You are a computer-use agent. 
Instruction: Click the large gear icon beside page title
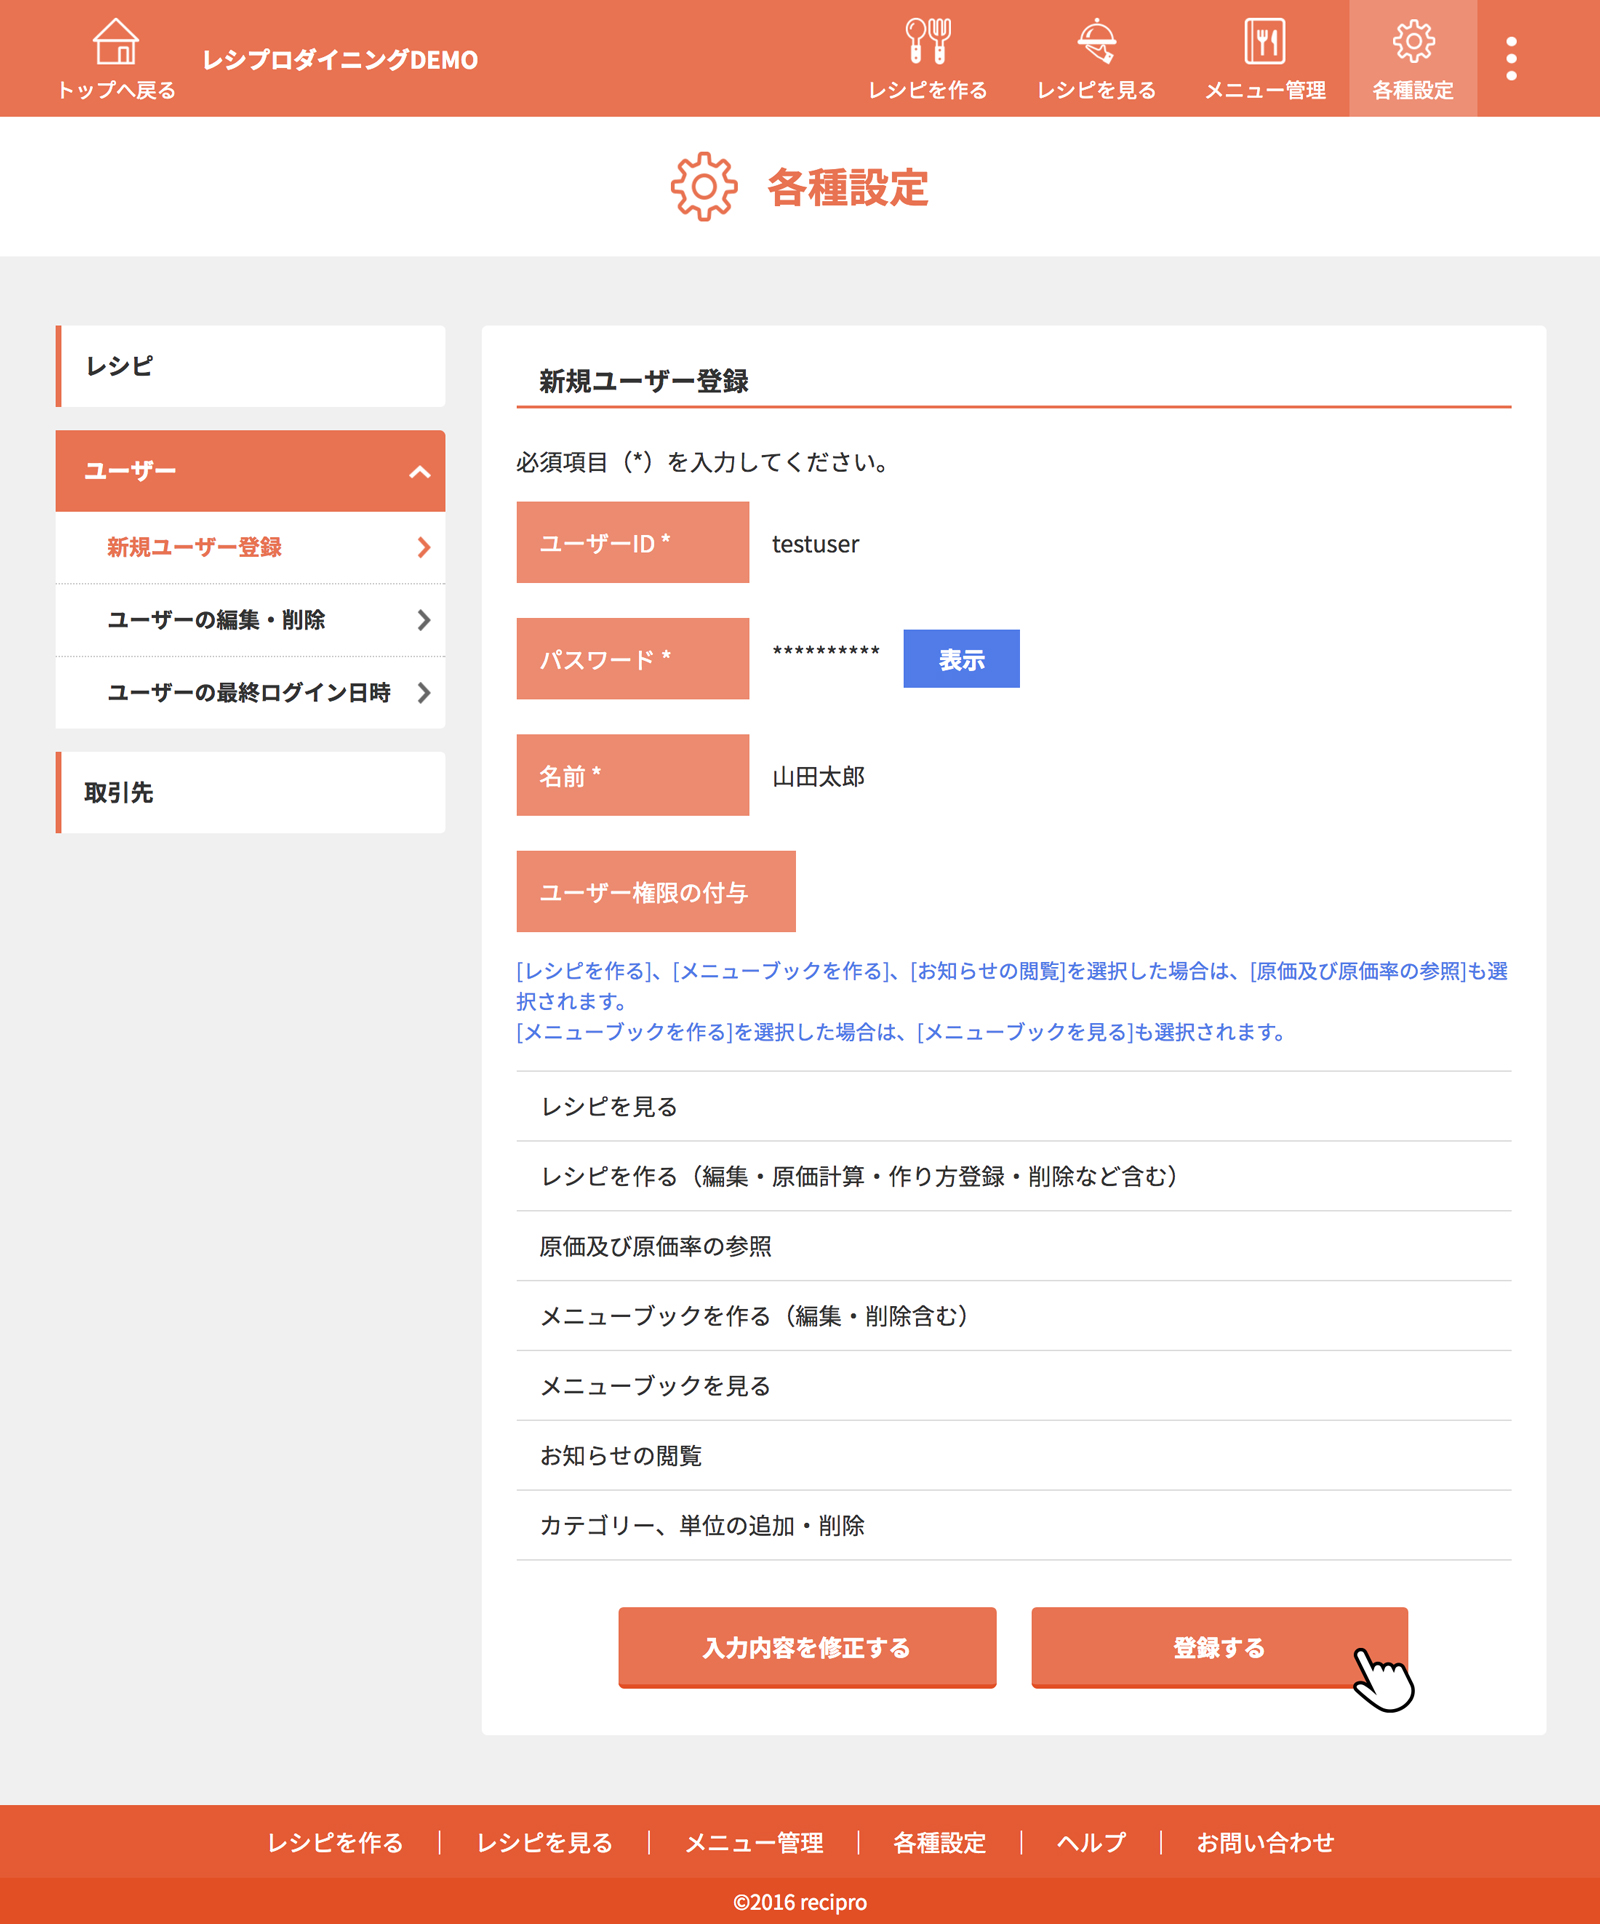[x=704, y=187]
